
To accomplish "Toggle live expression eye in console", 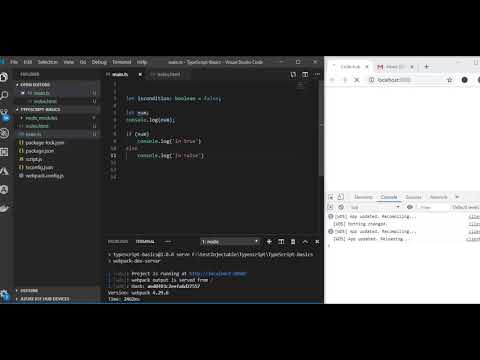I will [410, 207].
